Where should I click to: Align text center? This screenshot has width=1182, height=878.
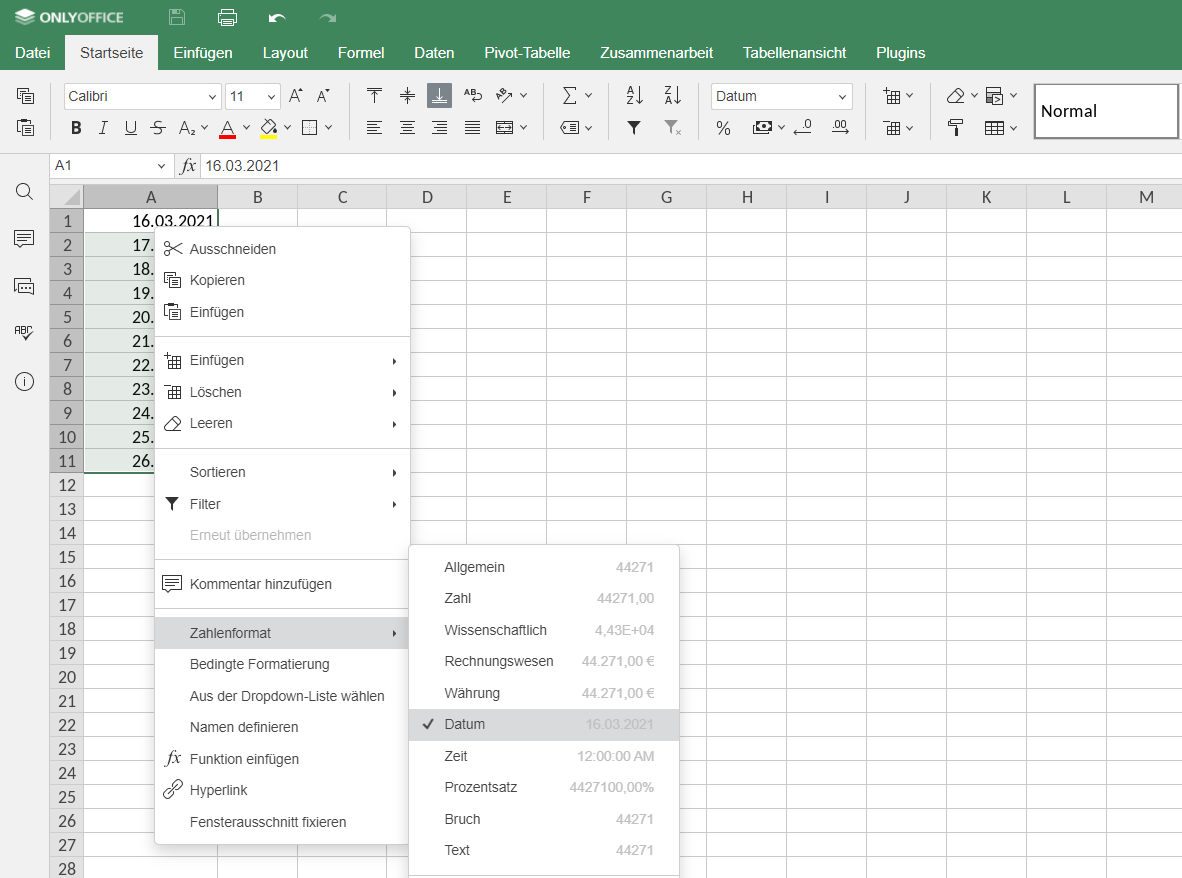(x=407, y=127)
